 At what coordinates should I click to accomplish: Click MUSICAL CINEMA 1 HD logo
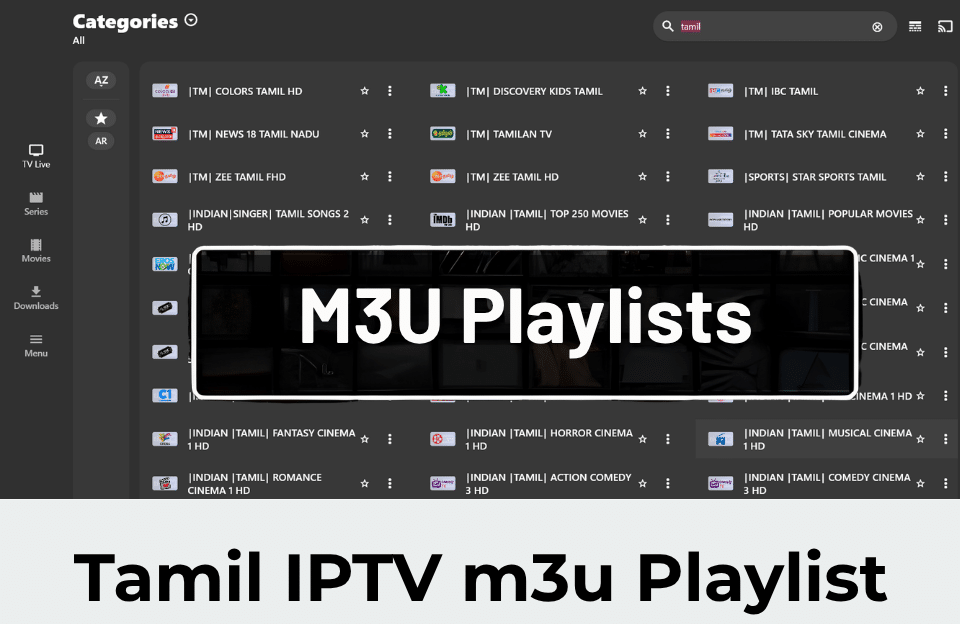click(721, 439)
